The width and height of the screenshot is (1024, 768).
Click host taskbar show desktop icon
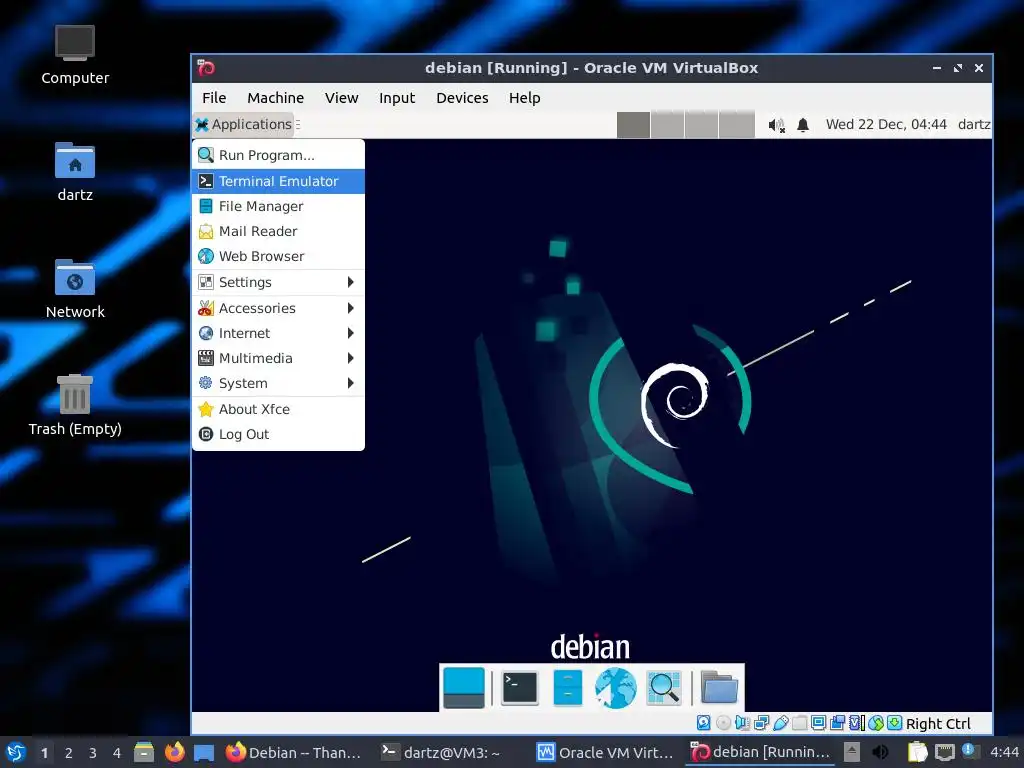pyautogui.click(x=204, y=753)
